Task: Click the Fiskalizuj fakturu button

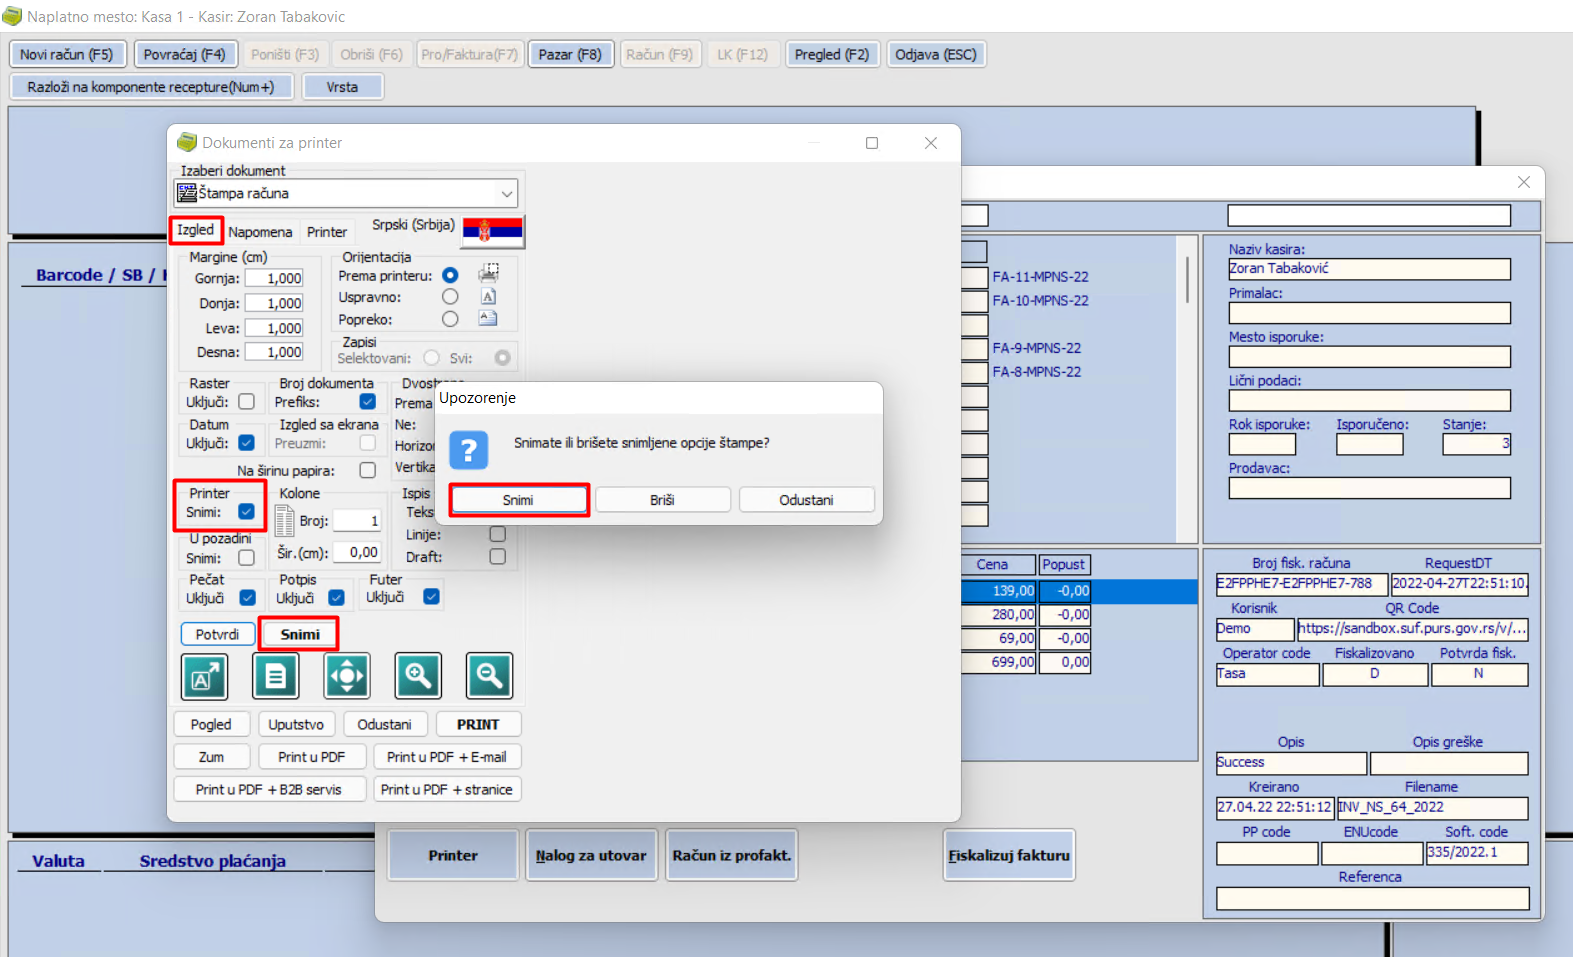Action: point(1009,855)
